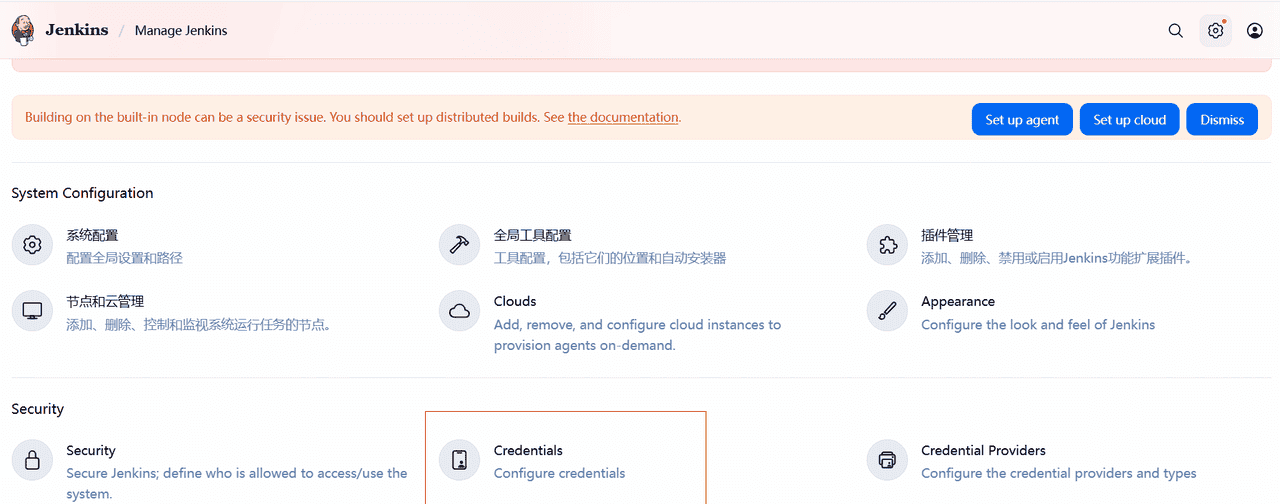Open the Jenkins home text link
Screen dimensions: 1280x504
[77, 30]
